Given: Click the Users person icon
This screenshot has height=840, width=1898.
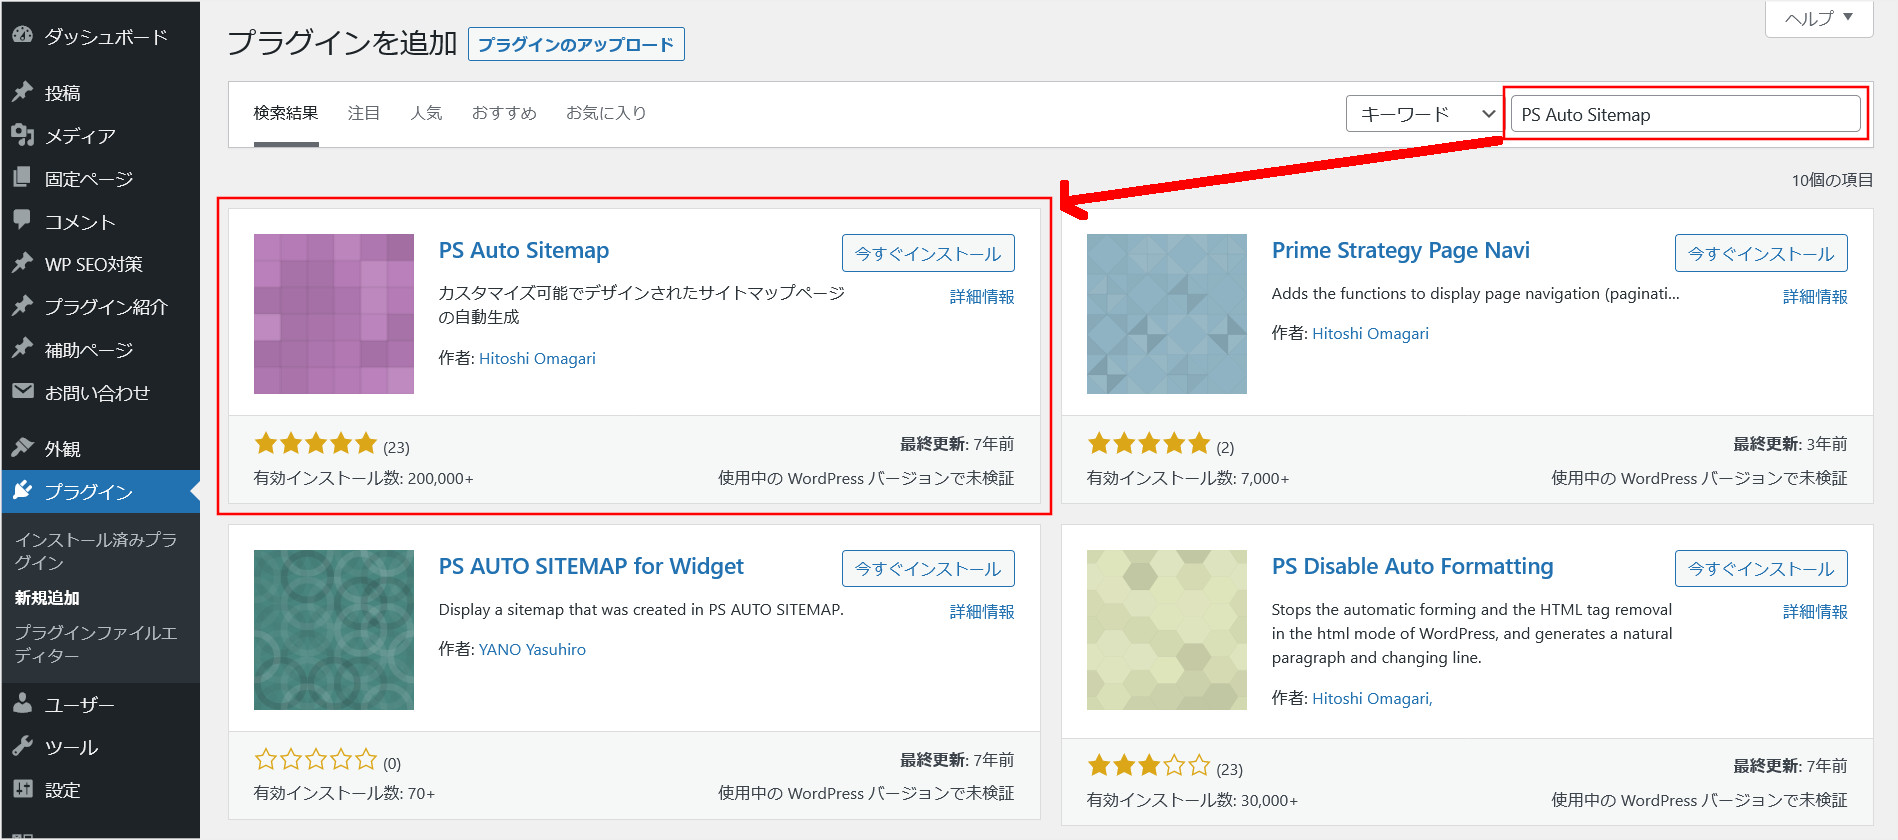Looking at the screenshot, I should point(22,704).
